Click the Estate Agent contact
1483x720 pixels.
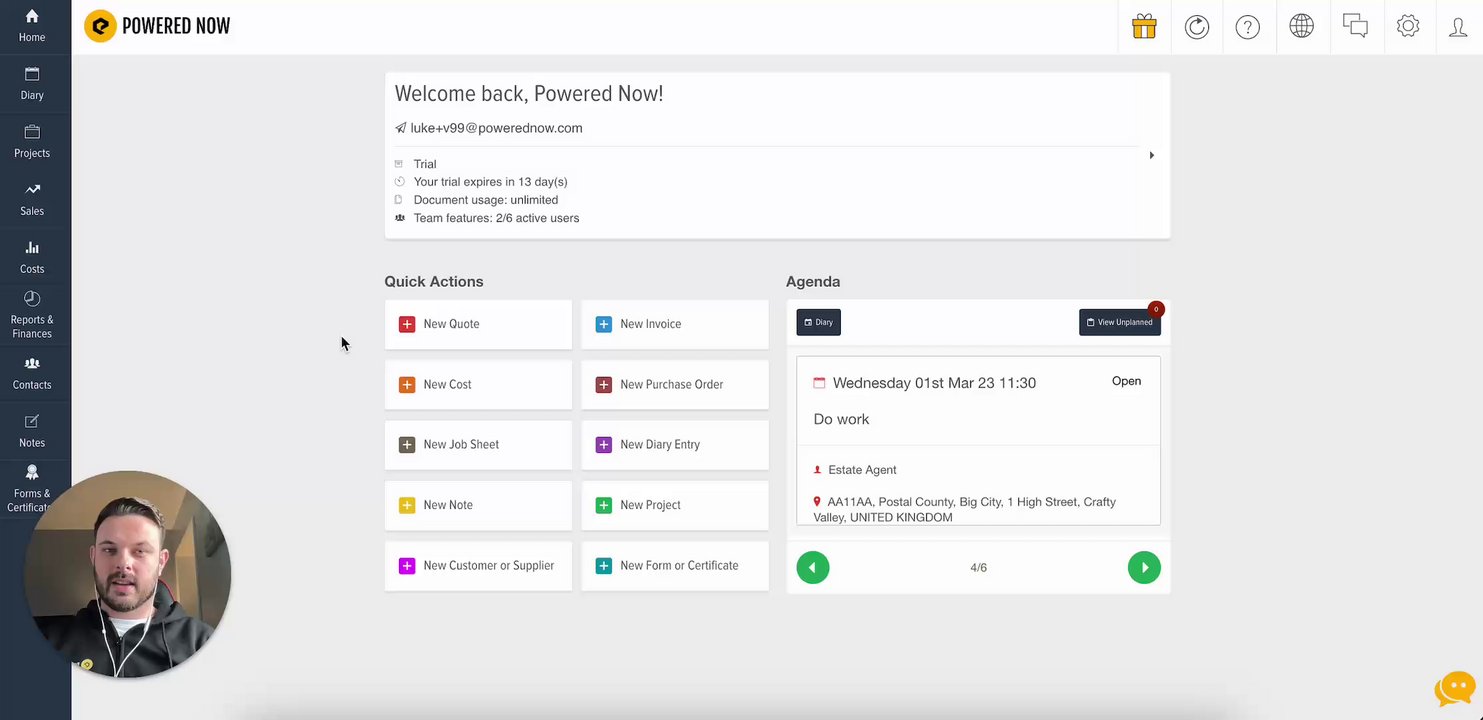pyautogui.click(x=862, y=470)
